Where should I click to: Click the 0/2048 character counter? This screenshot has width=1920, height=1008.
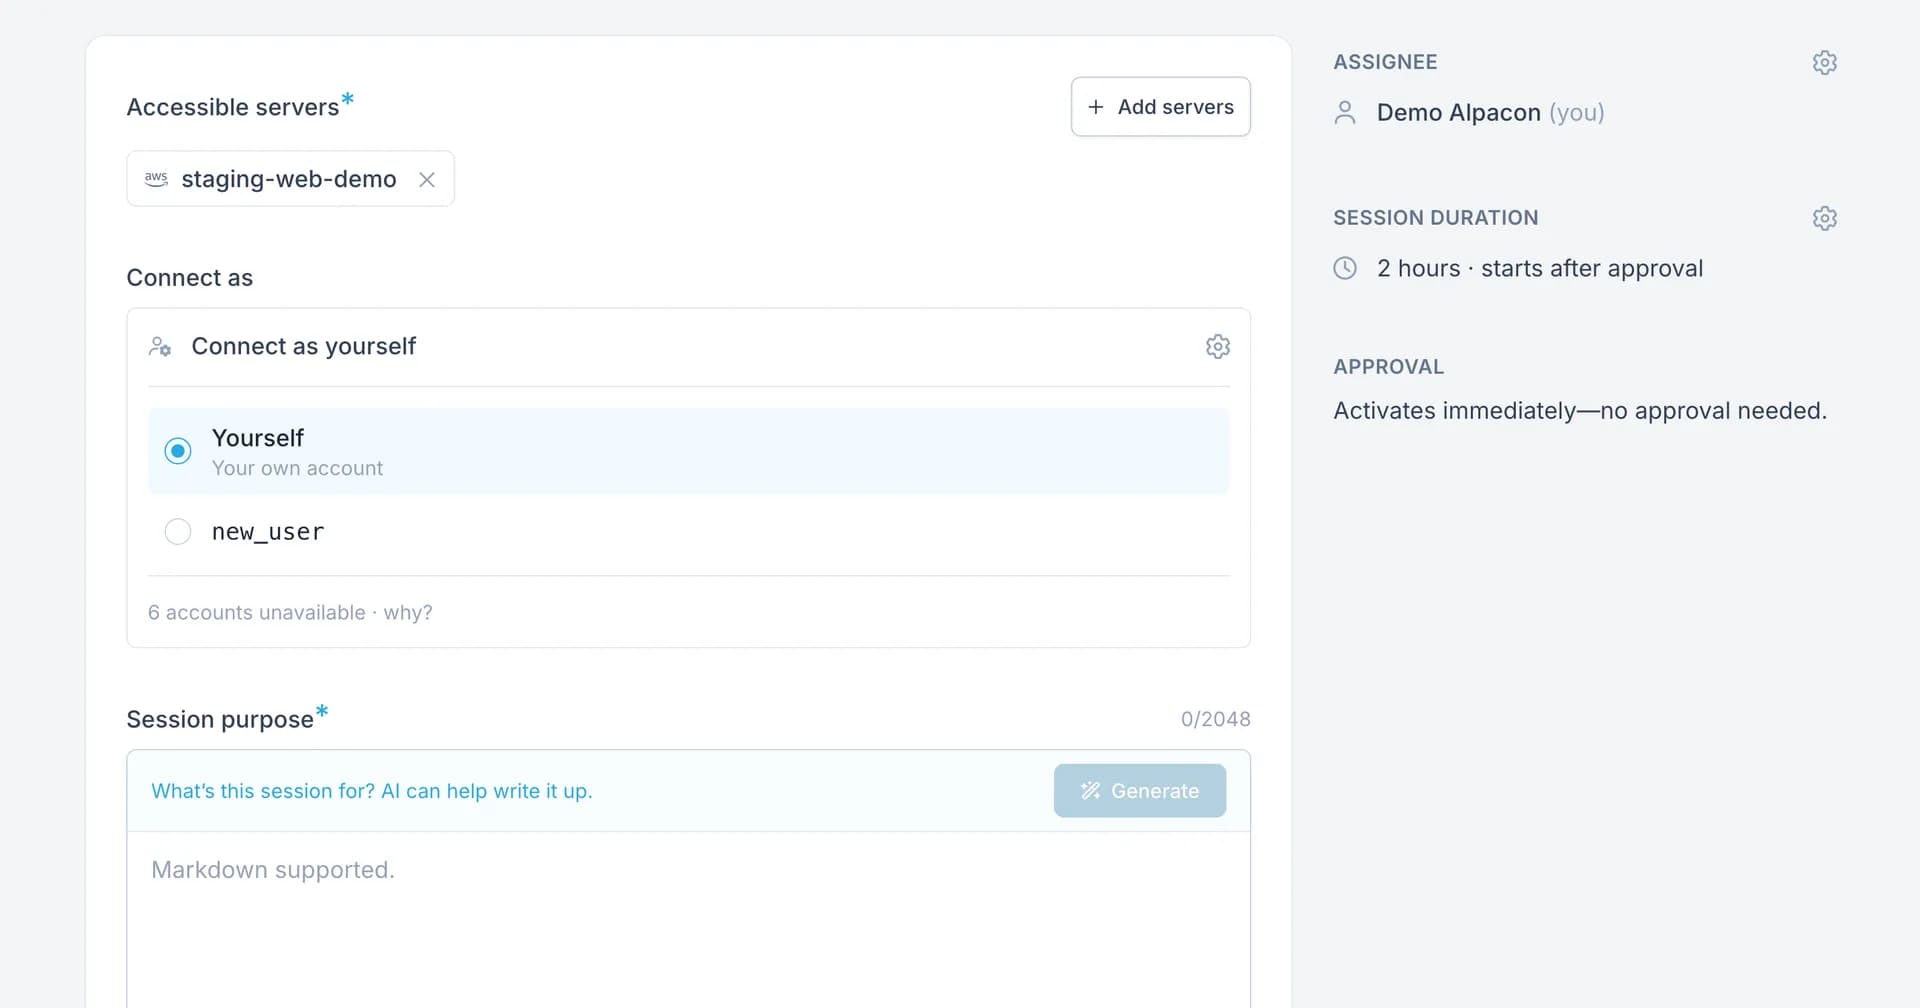click(x=1215, y=719)
